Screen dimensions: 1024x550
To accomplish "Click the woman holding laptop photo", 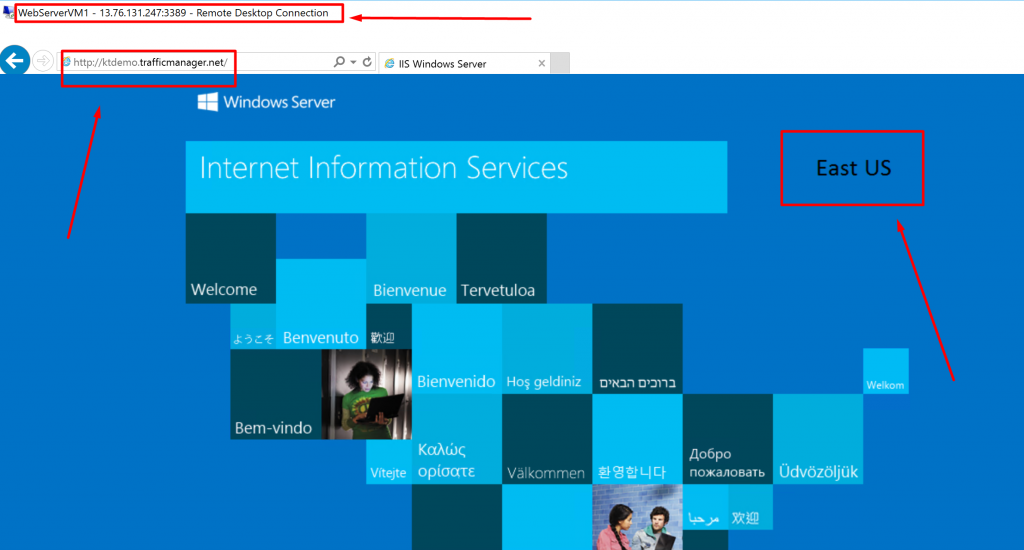I will [x=366, y=394].
